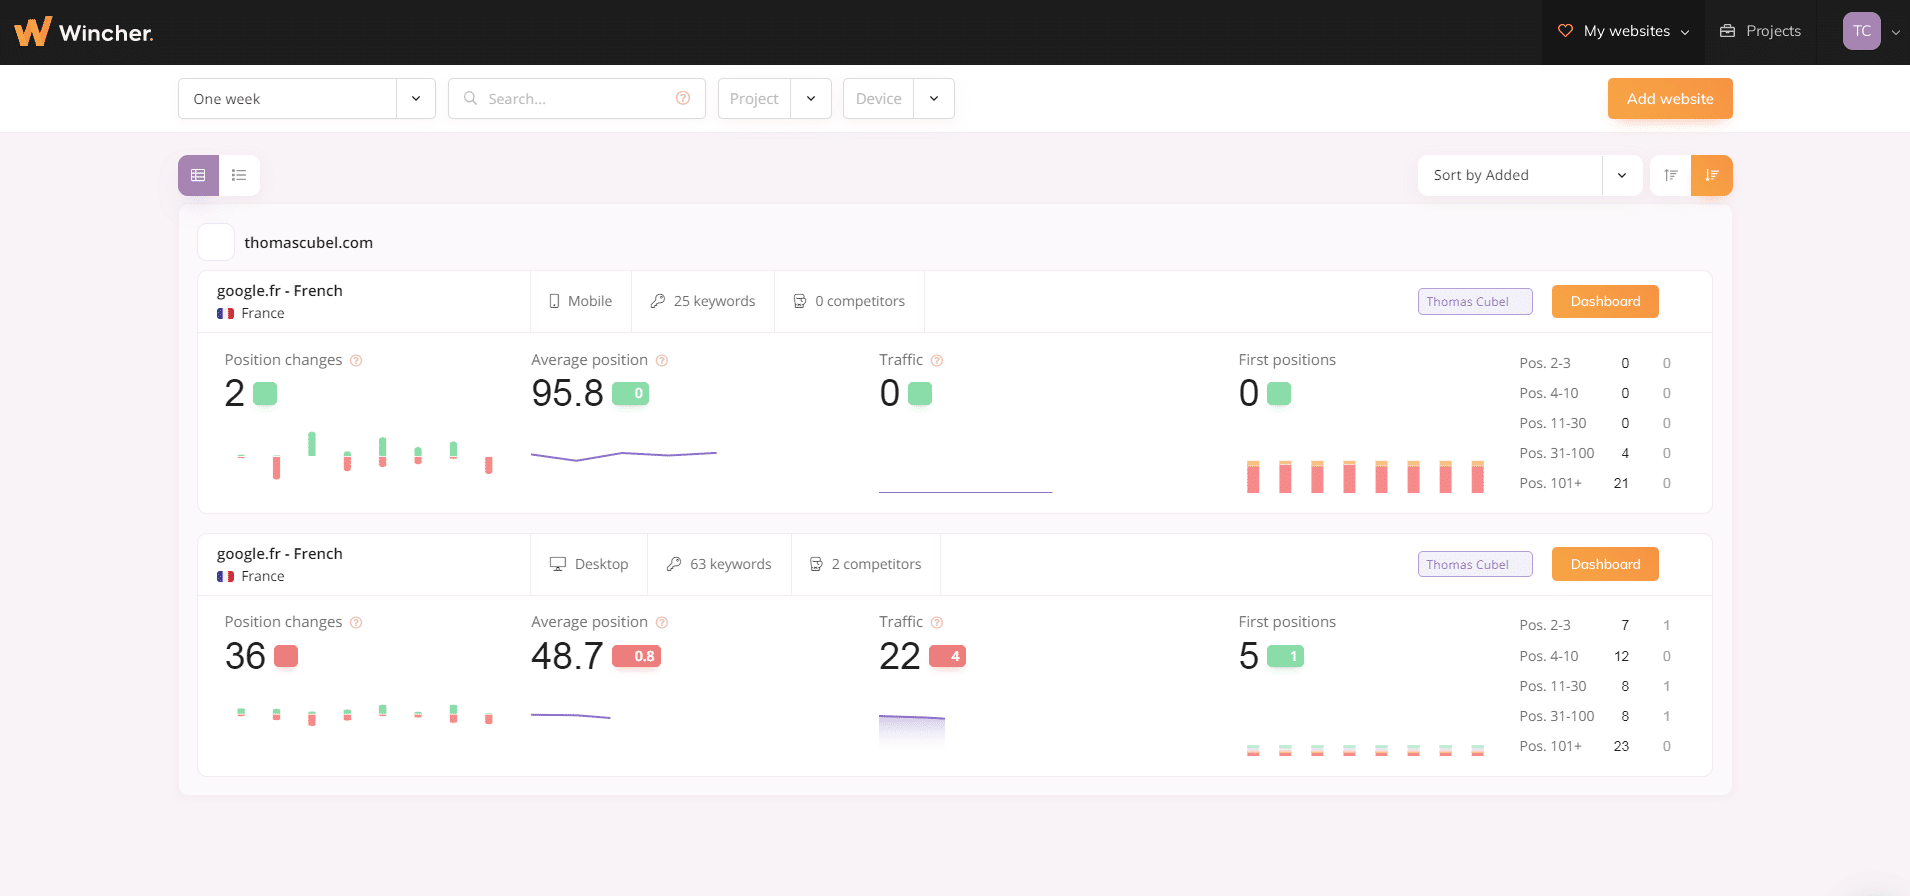Select descending sort order
This screenshot has width=1910, height=896.
[x=1711, y=175]
